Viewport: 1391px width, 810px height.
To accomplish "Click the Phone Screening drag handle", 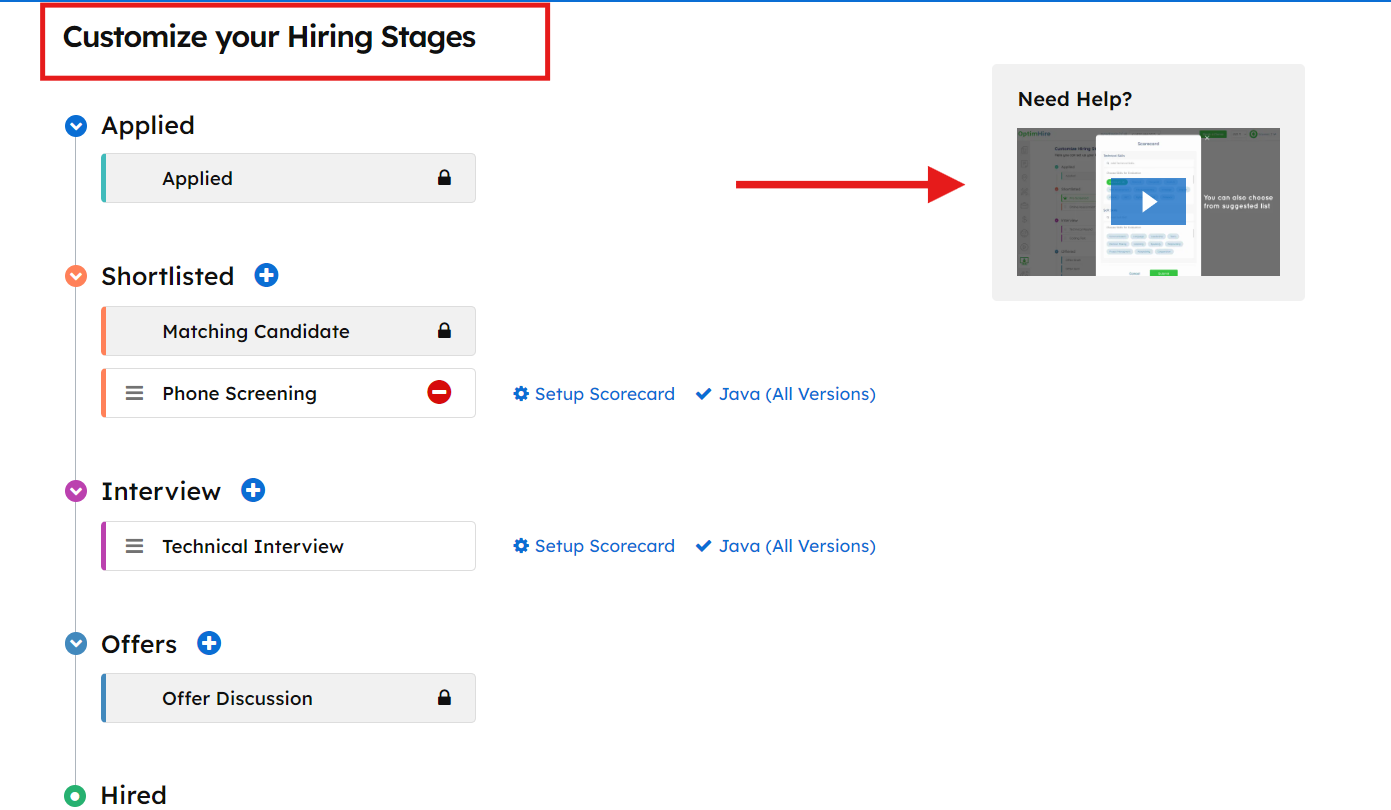I will coord(134,393).
